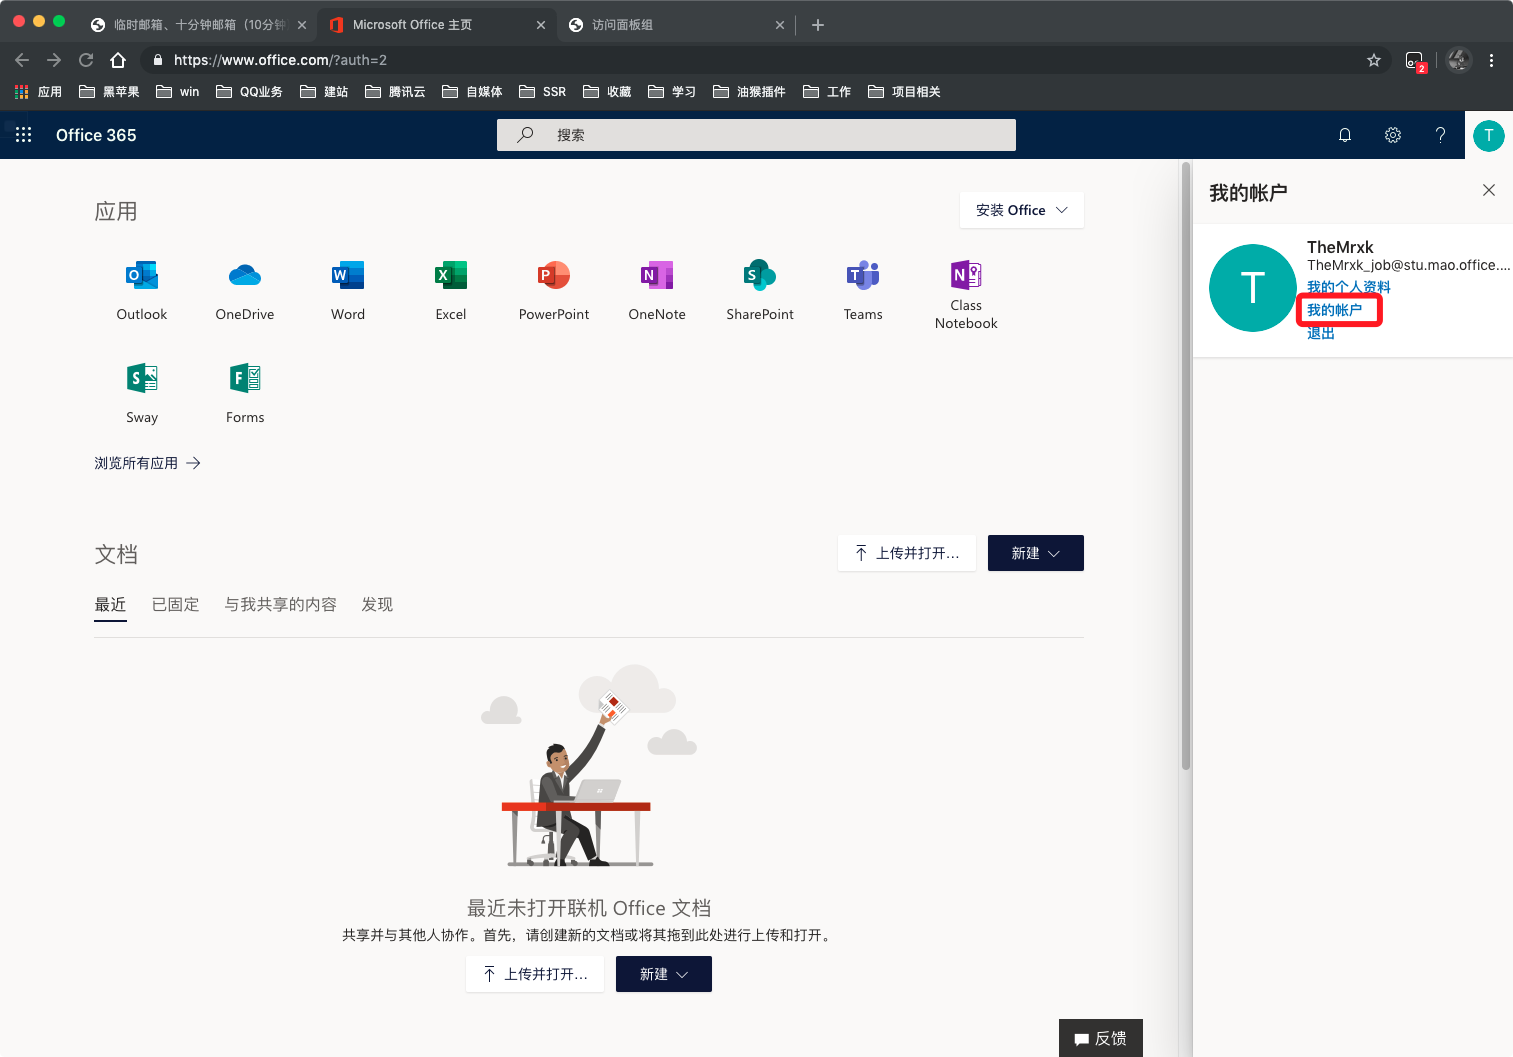Expand the 安装 Office dropdown
Image resolution: width=1513 pixels, height=1057 pixels.
click(1022, 210)
